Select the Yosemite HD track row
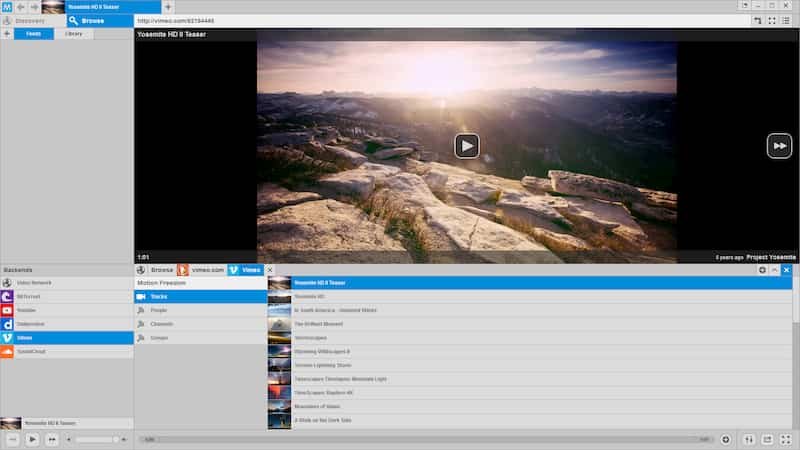The height and width of the screenshot is (450, 800). pyautogui.click(x=530, y=296)
